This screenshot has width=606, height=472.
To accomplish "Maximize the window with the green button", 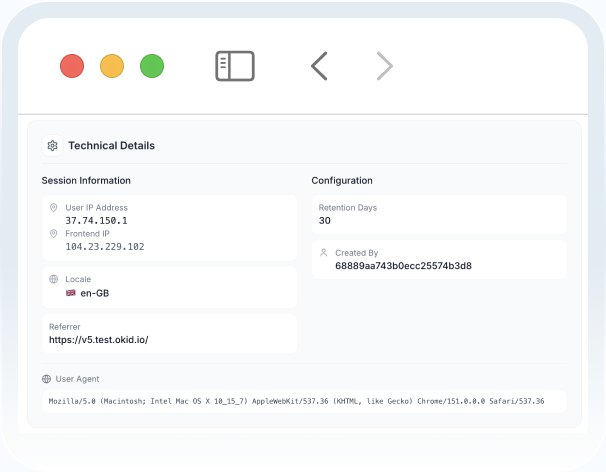I will click(152, 66).
